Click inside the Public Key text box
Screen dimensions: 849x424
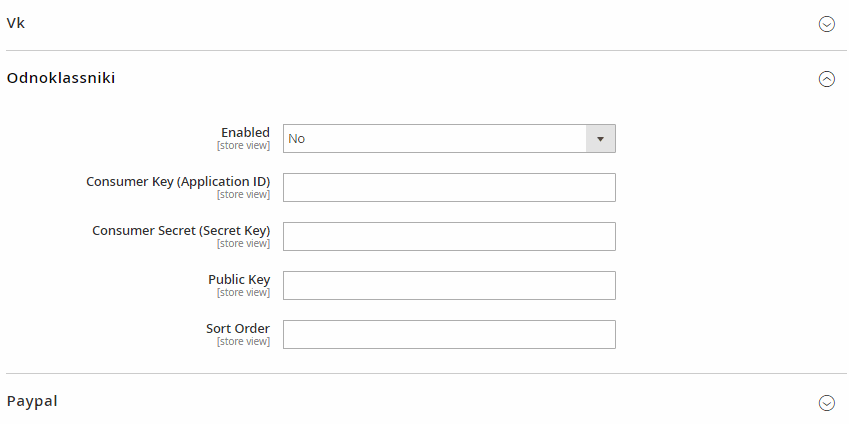pyautogui.click(x=449, y=285)
